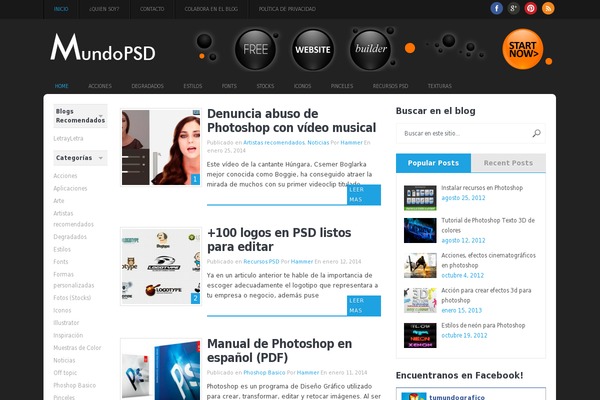Open tumundografico Facebook page link
This screenshot has height=400, width=600.
point(457,397)
